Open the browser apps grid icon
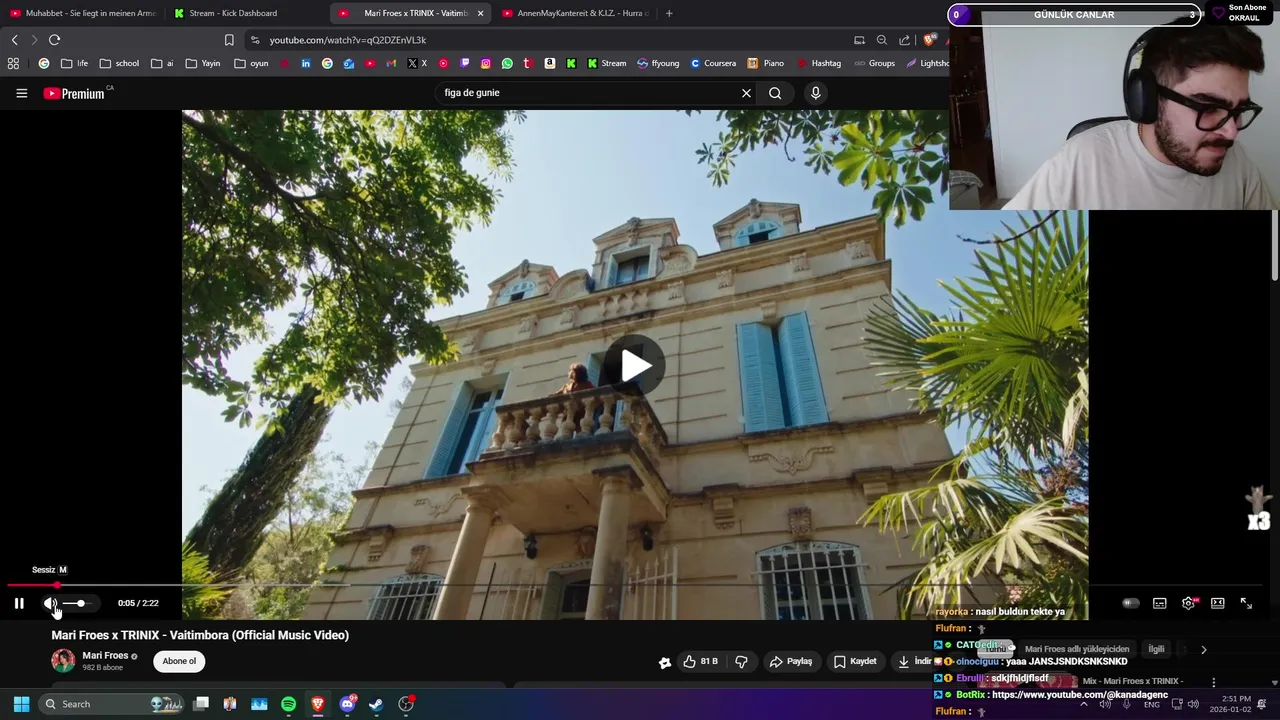Viewport: 1280px width, 720px height. (13, 63)
